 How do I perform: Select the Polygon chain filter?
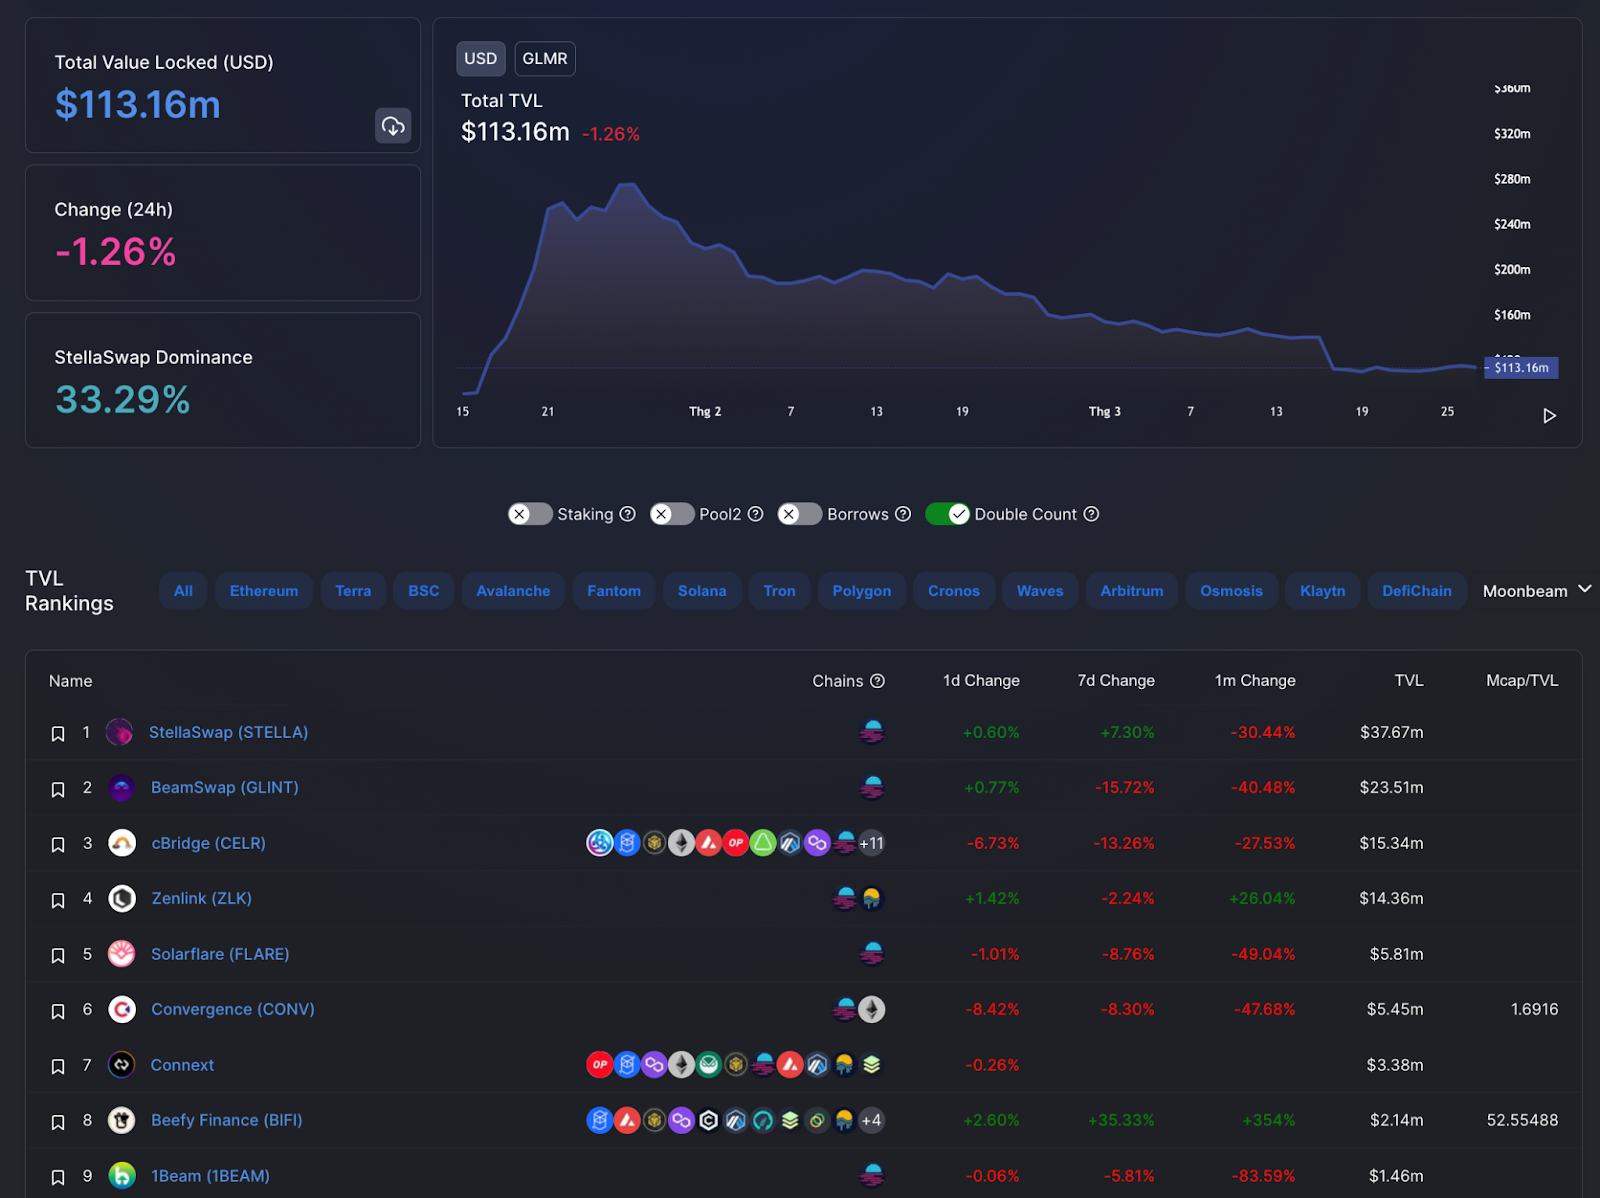click(862, 591)
